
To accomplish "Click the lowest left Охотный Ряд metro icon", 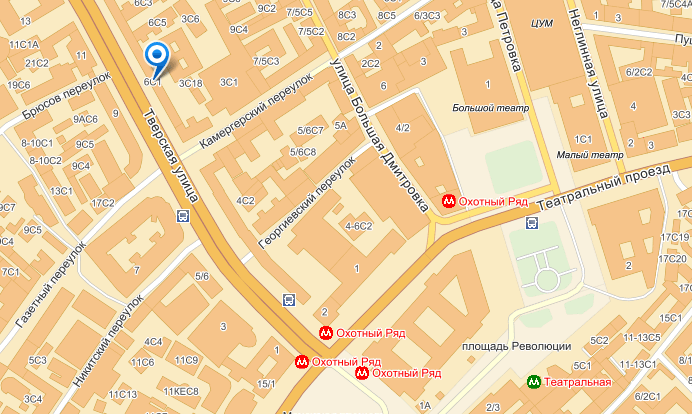I will tap(302, 362).
